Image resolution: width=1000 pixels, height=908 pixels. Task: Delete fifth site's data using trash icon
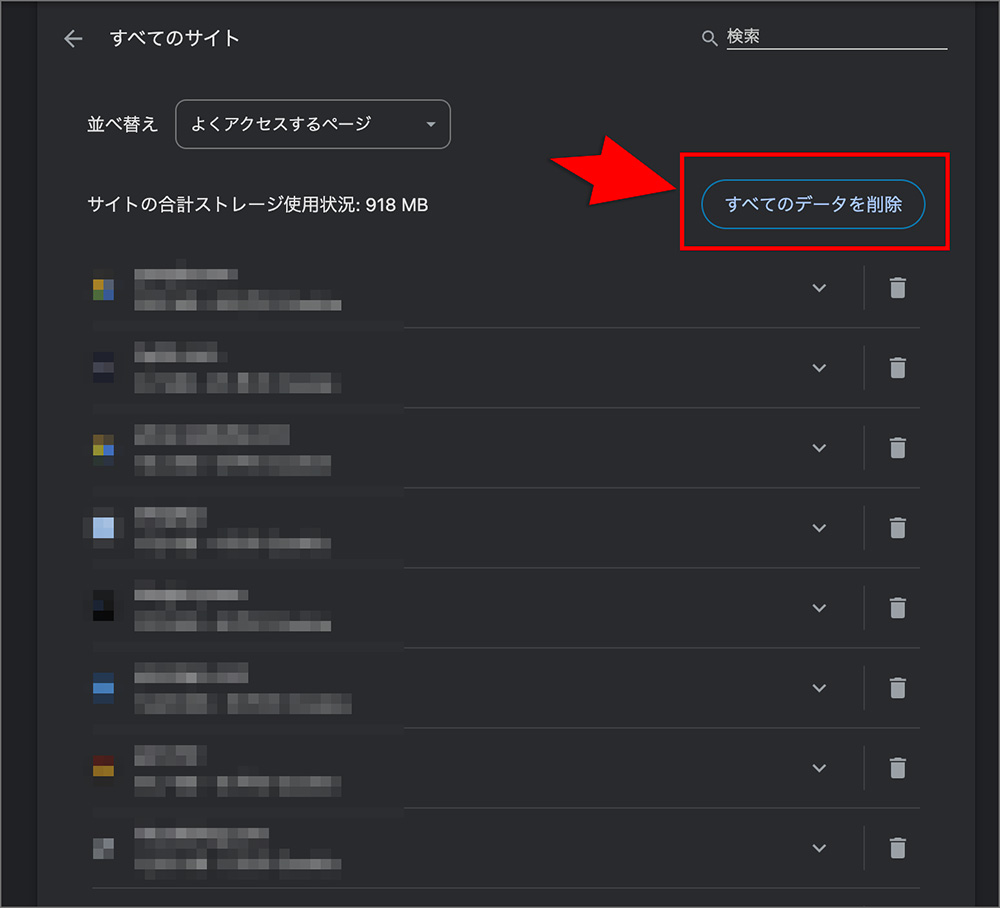pos(897,608)
